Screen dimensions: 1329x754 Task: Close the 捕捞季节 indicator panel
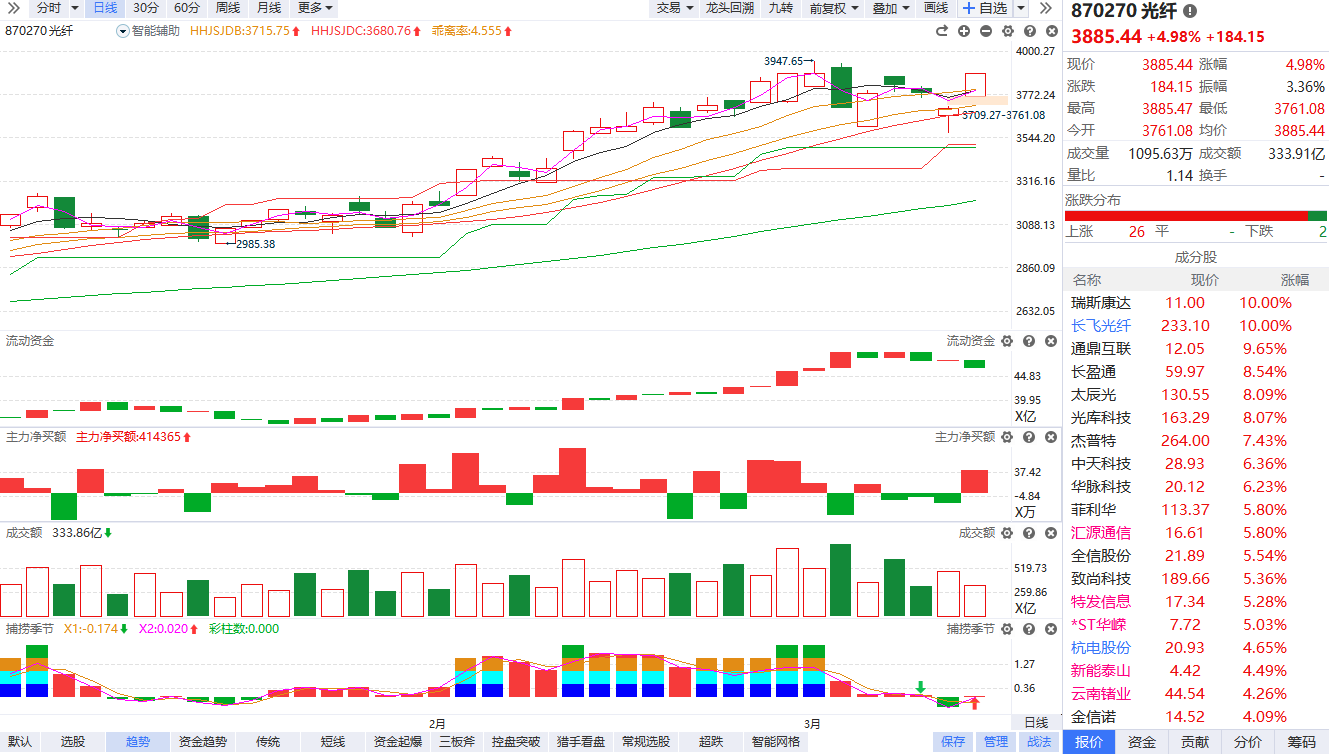tap(1050, 629)
